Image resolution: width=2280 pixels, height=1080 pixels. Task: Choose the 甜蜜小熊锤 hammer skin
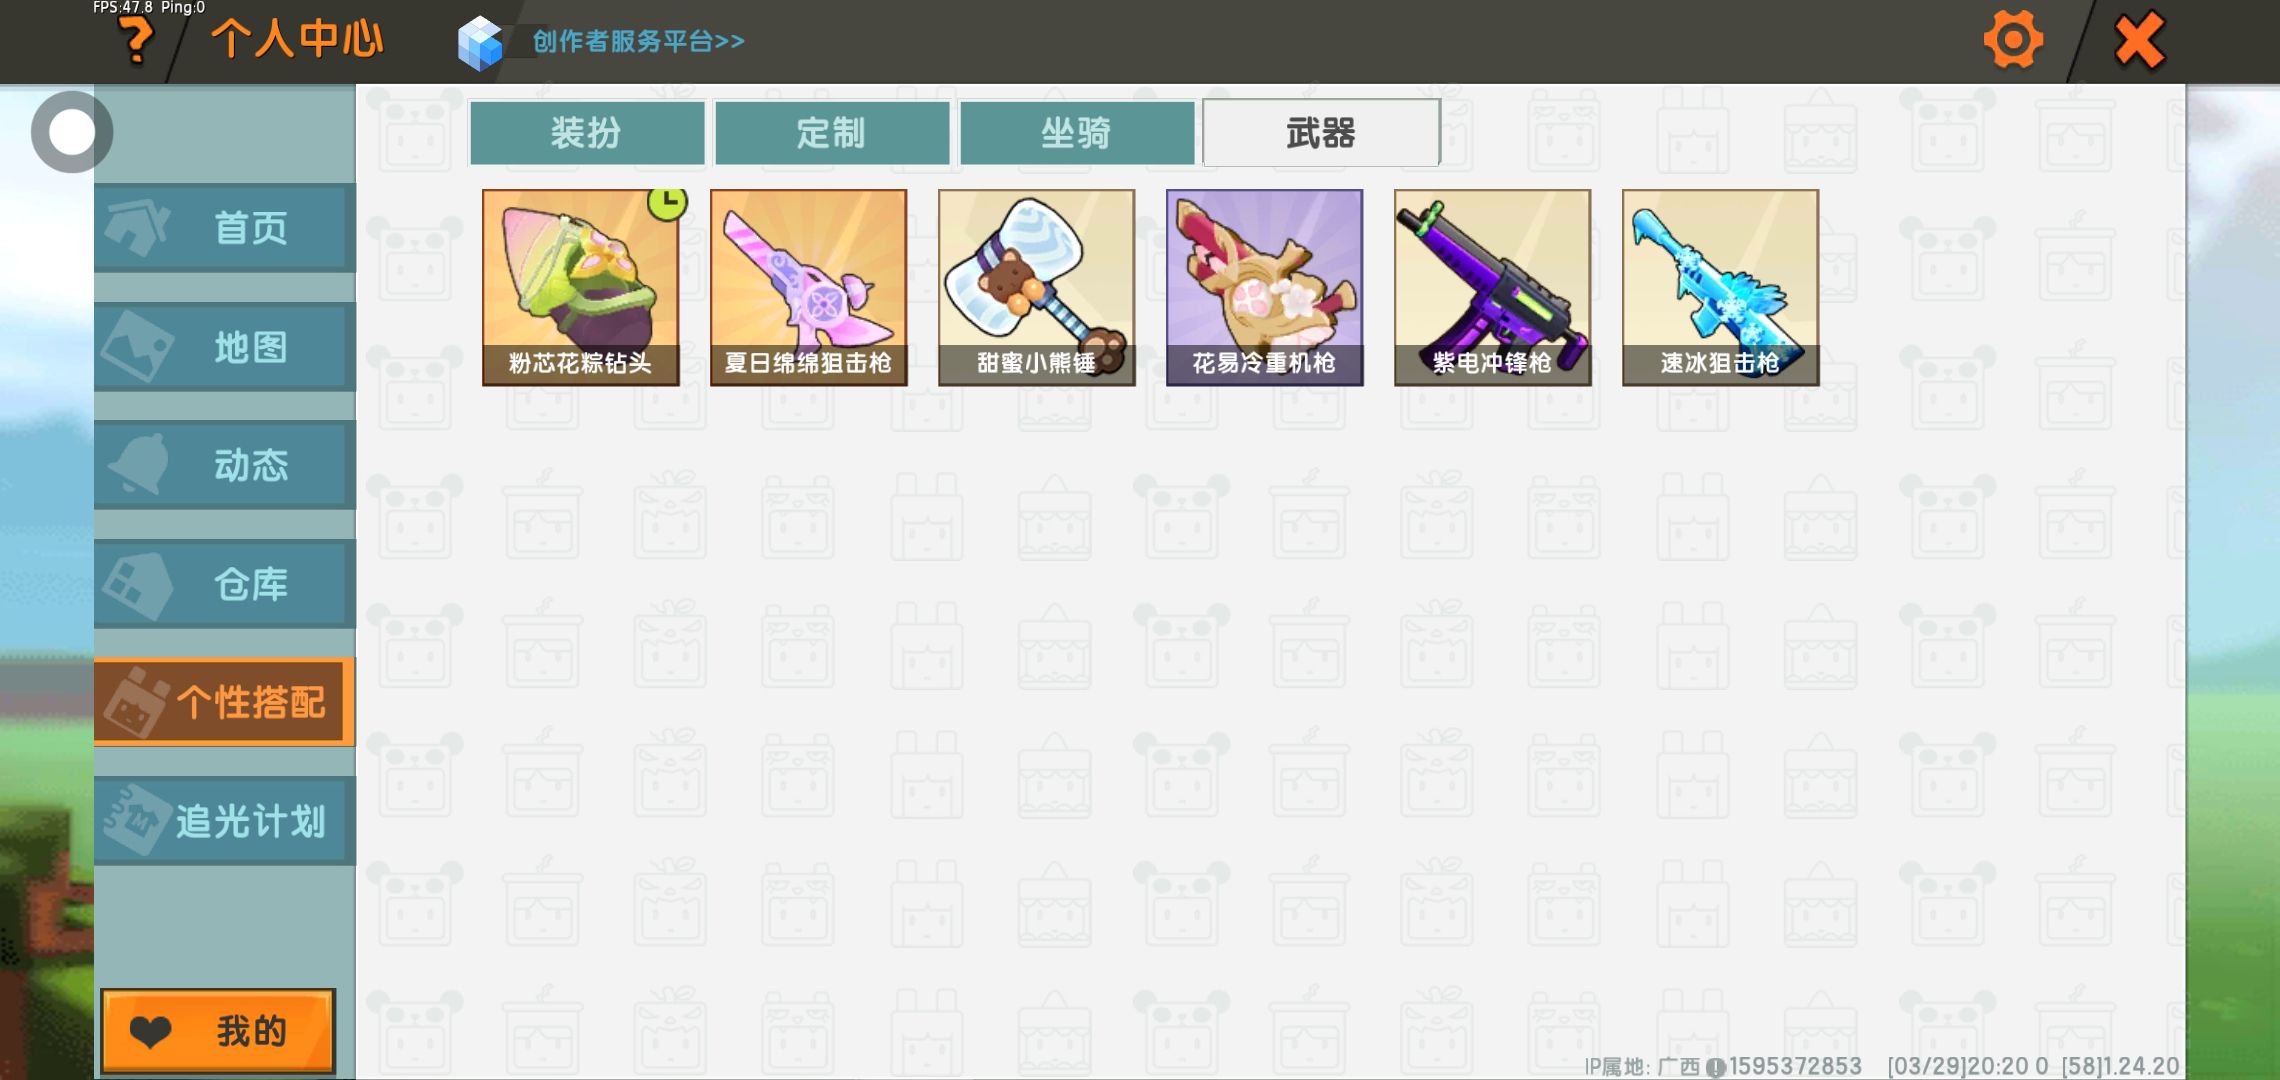[x=1036, y=287]
